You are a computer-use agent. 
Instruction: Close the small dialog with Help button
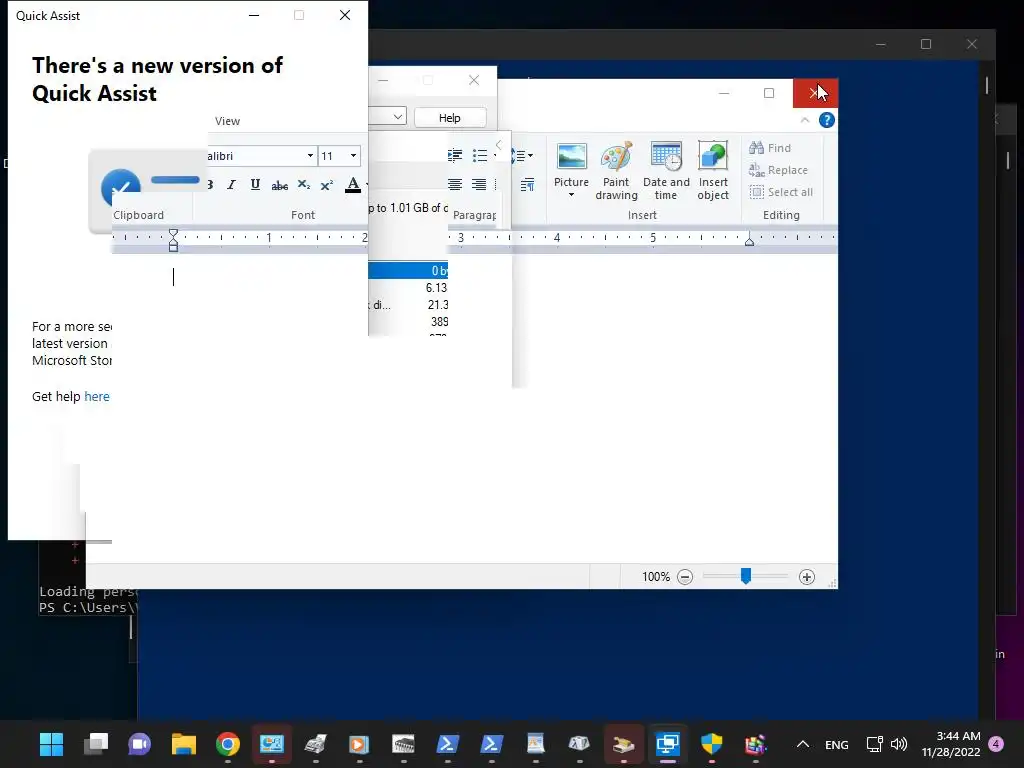pos(474,80)
